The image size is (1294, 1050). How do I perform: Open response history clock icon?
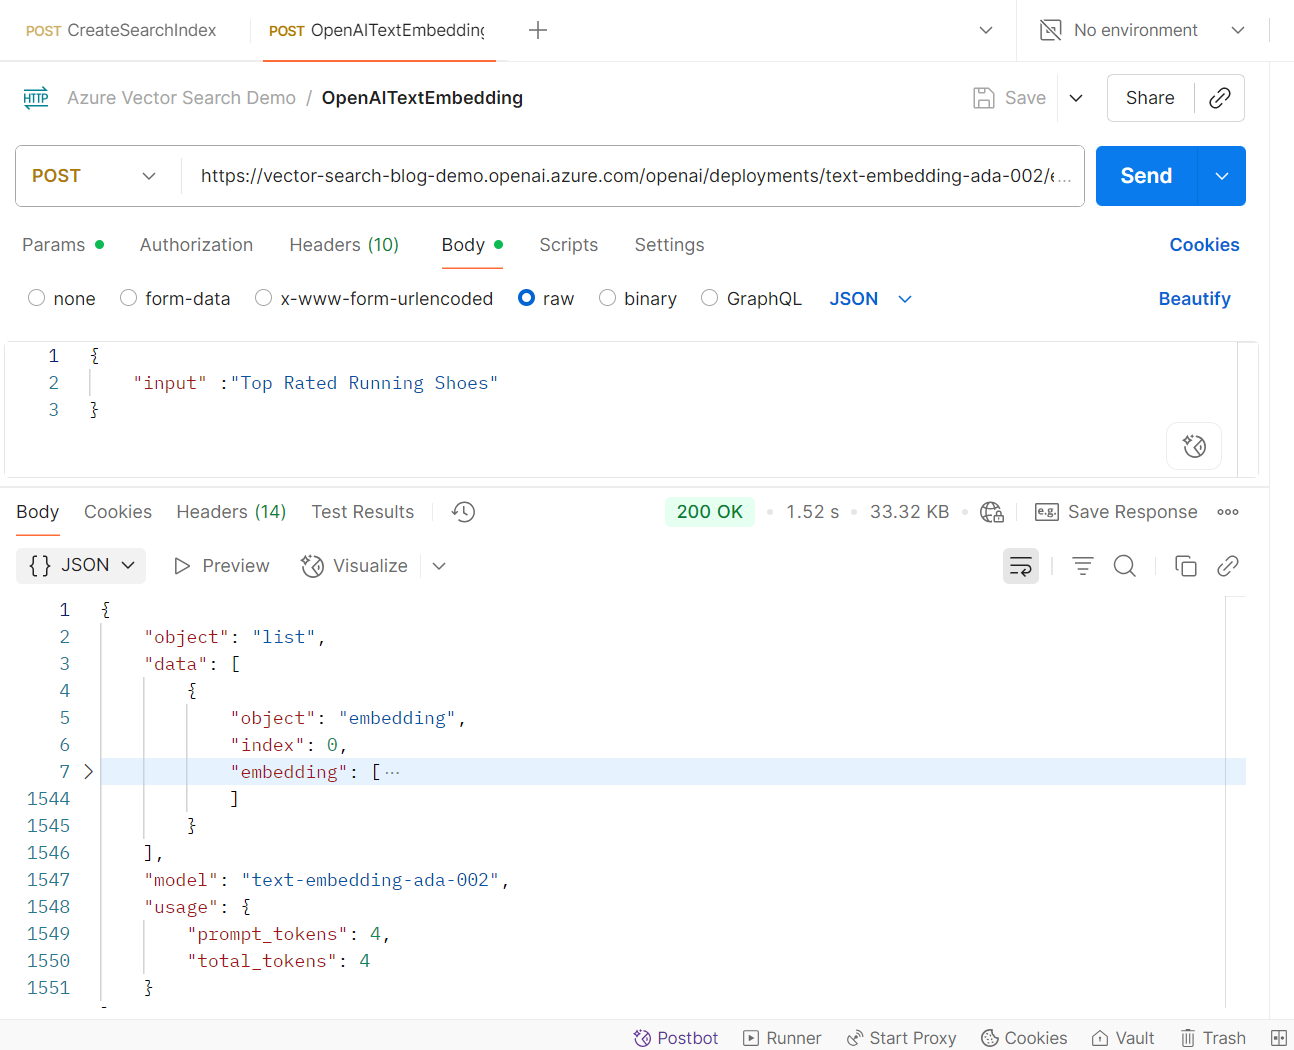pyautogui.click(x=463, y=512)
